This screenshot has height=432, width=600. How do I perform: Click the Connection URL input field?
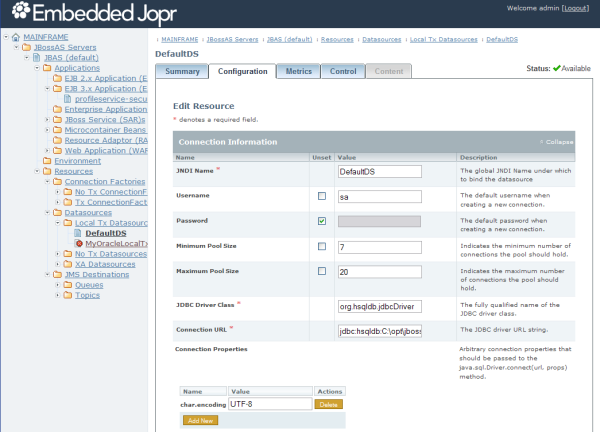[380, 331]
